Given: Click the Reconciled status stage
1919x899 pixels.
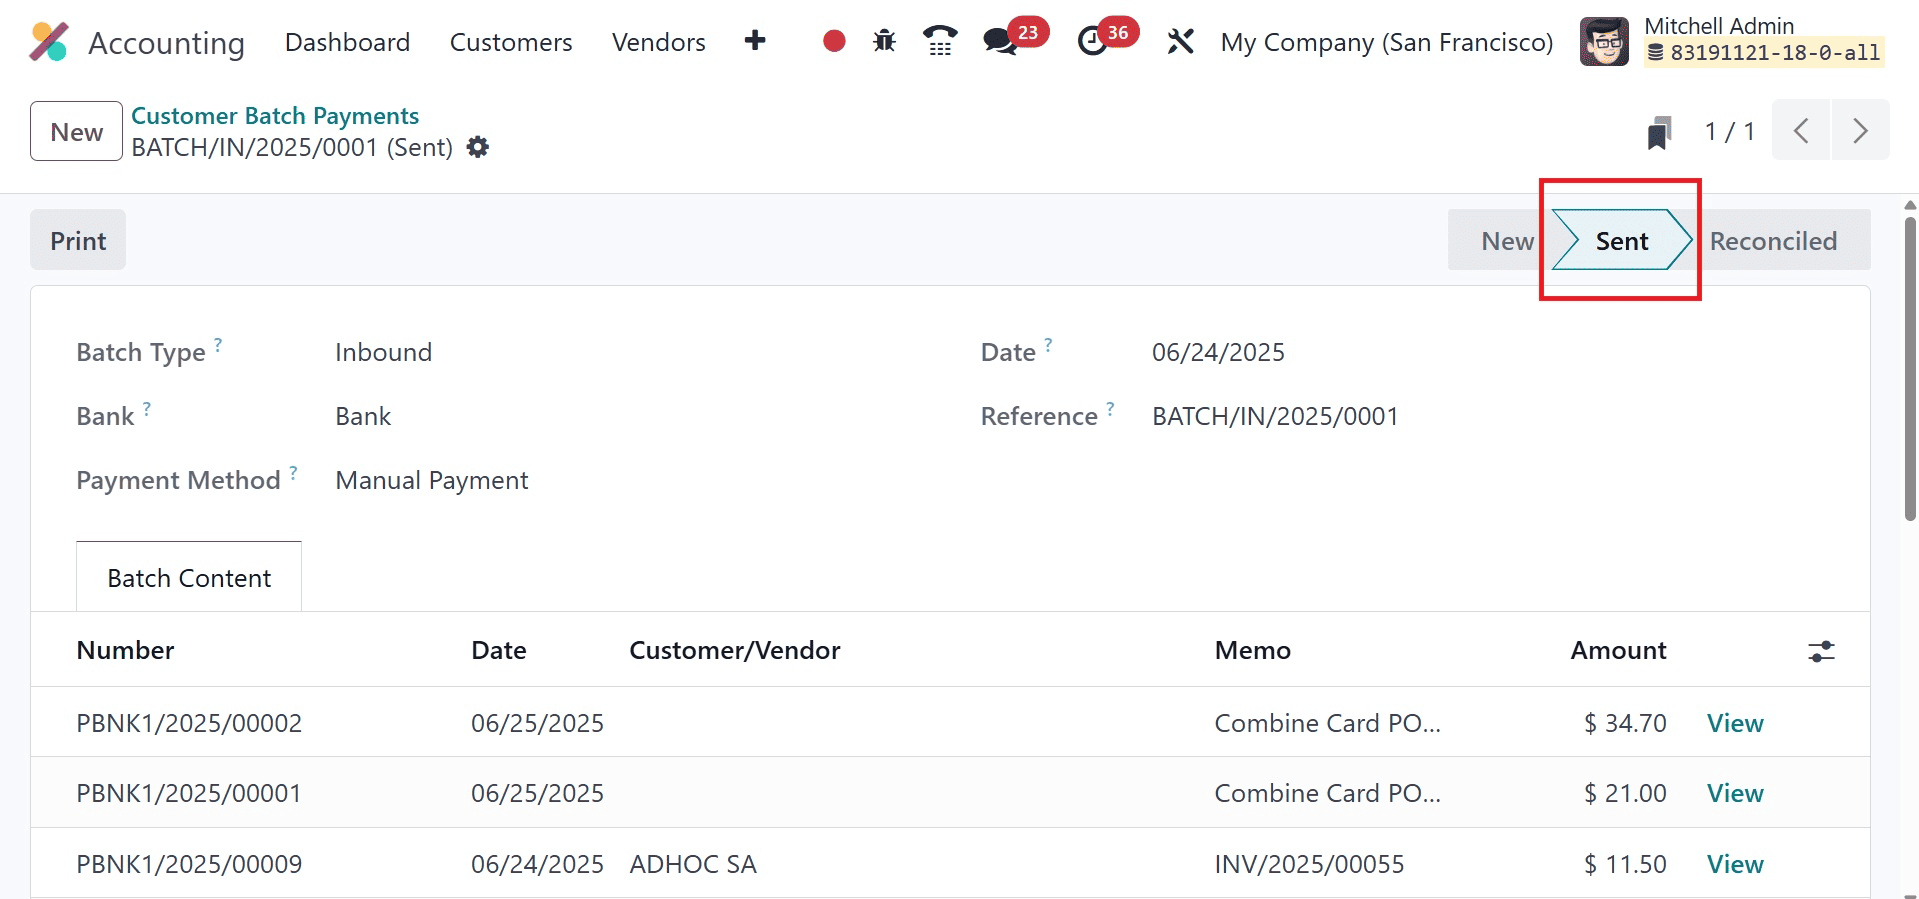Looking at the screenshot, I should pos(1773,241).
